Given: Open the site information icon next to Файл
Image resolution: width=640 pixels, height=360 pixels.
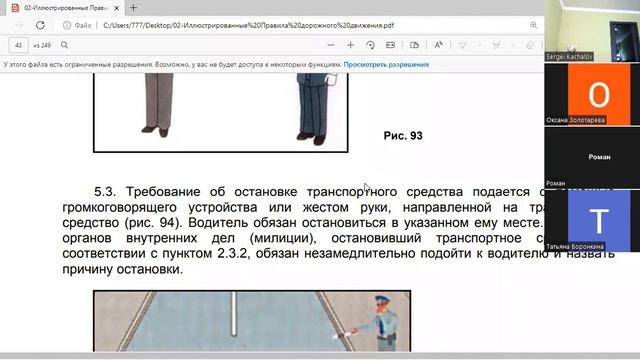Looking at the screenshot, I should [67, 25].
